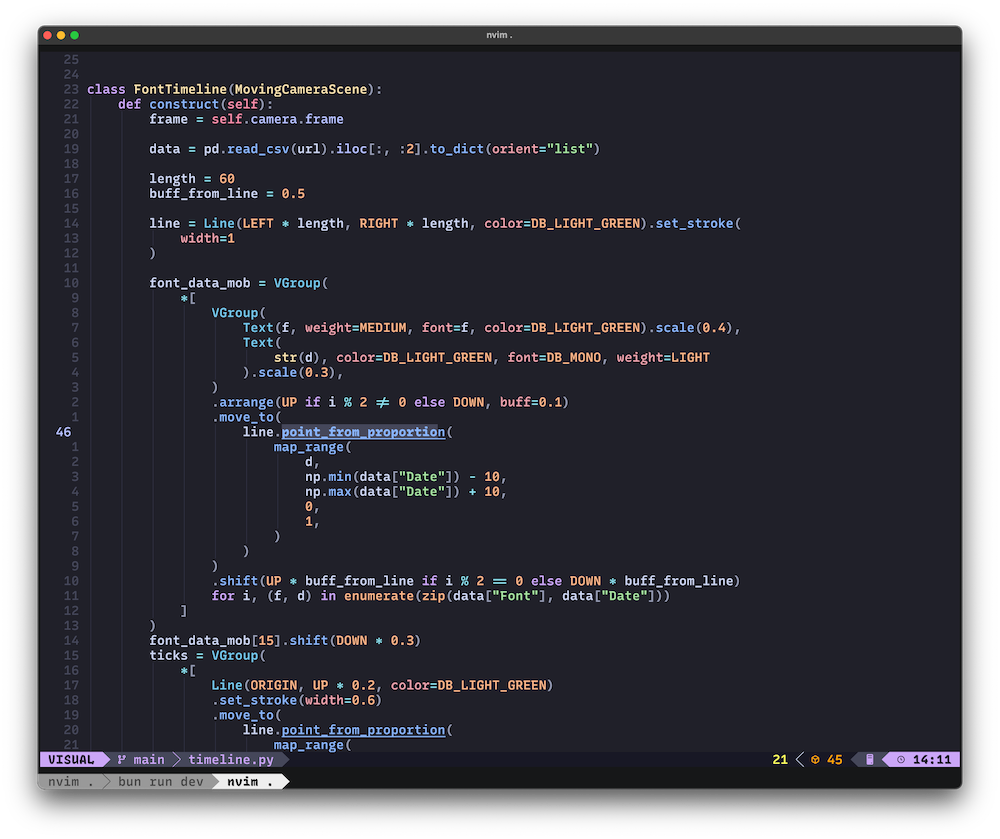Click 'read_csv' in the data assignment
The height and width of the screenshot is (839, 1000).
258,149
